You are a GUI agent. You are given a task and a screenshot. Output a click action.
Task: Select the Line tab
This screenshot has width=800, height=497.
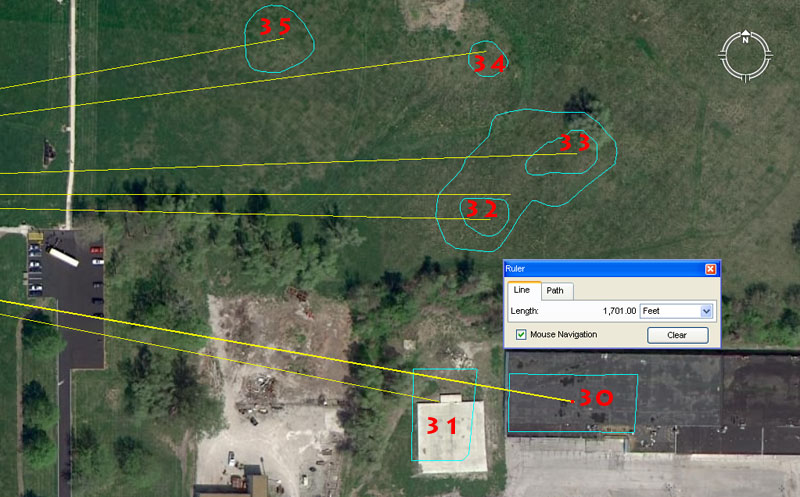pos(523,291)
